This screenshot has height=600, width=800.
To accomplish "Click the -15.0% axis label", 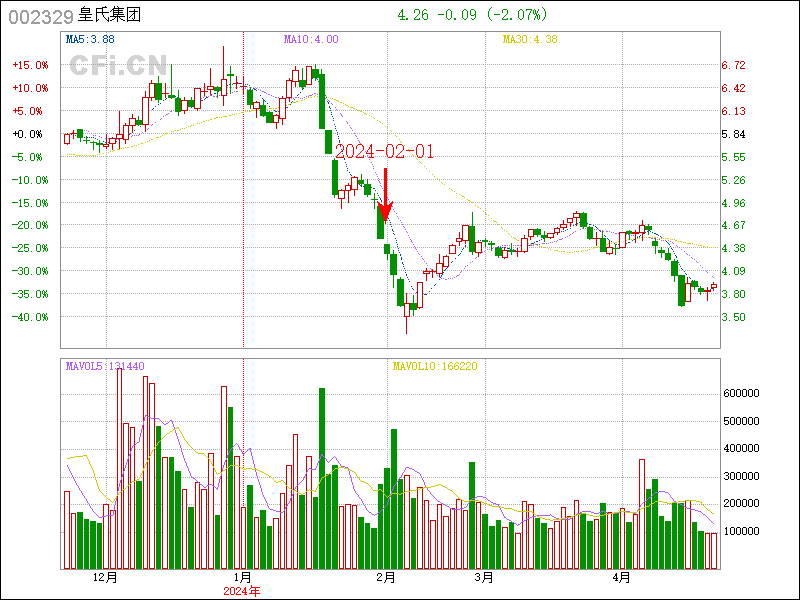I will click(30, 203).
